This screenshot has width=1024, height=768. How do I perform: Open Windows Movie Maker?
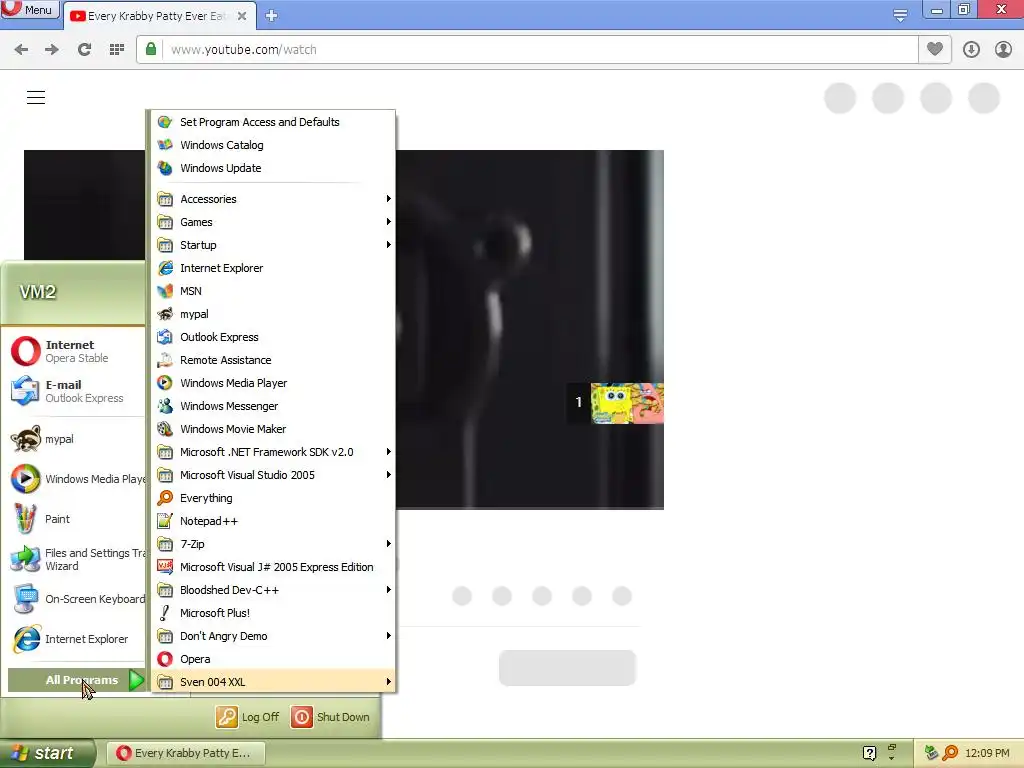click(x=272, y=429)
